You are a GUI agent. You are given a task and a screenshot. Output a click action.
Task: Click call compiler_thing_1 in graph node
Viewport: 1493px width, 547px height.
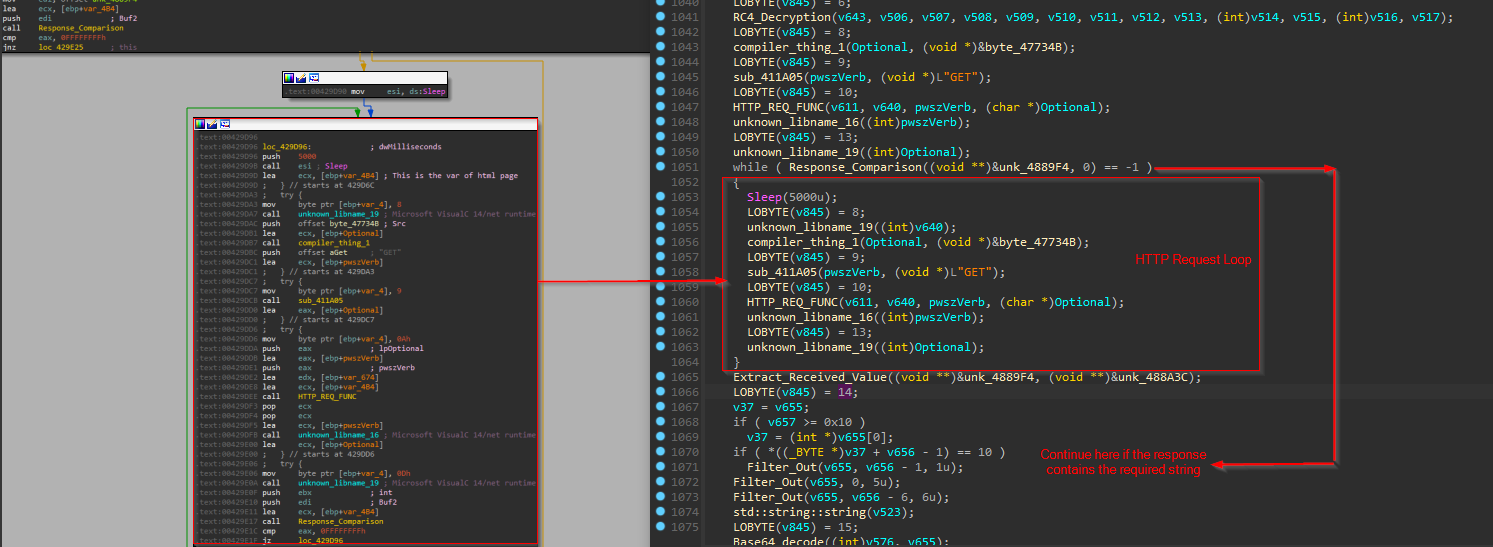(315, 243)
